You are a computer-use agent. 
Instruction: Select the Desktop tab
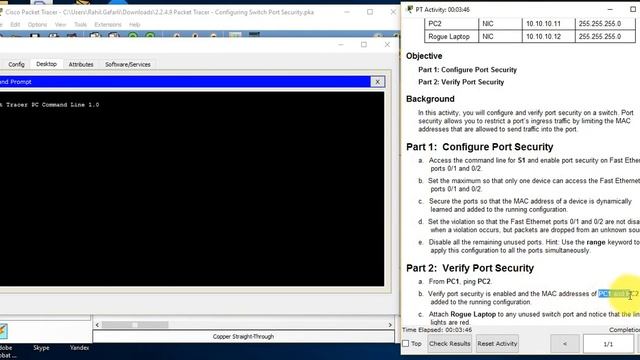[x=46, y=64]
